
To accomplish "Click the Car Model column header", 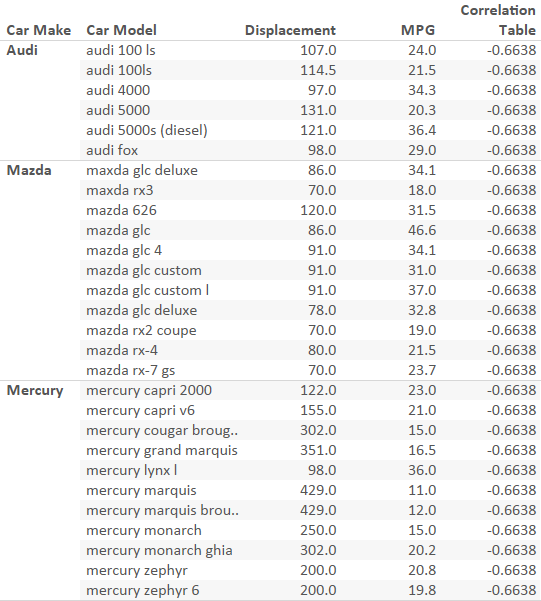I will click(122, 30).
